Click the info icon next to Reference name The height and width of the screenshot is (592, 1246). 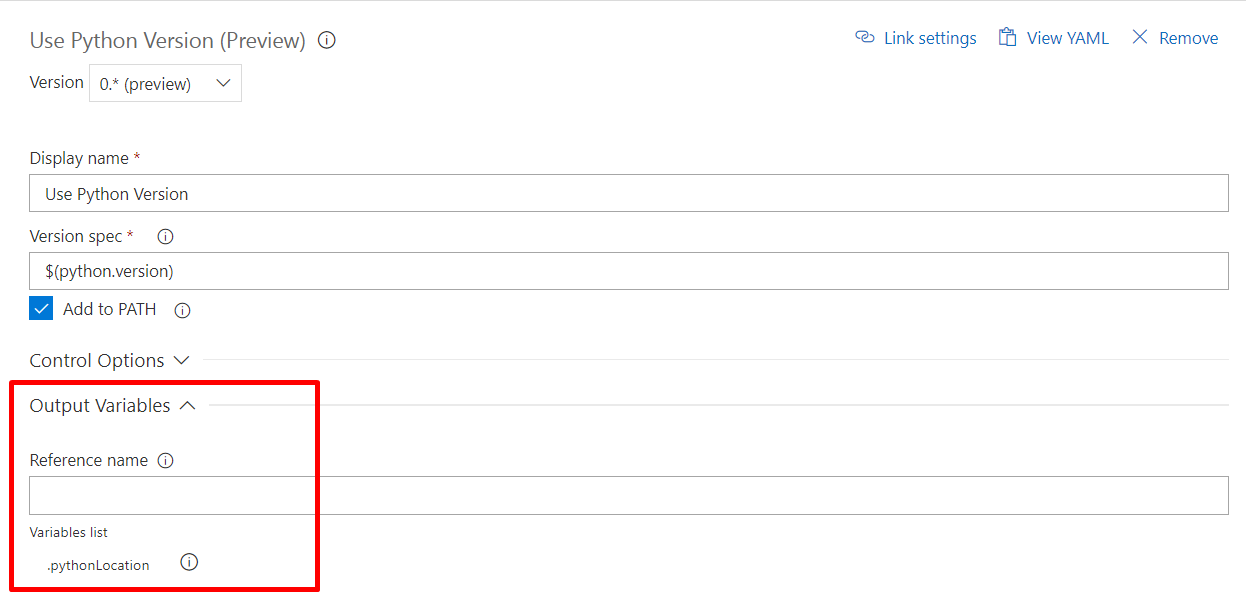[164, 460]
